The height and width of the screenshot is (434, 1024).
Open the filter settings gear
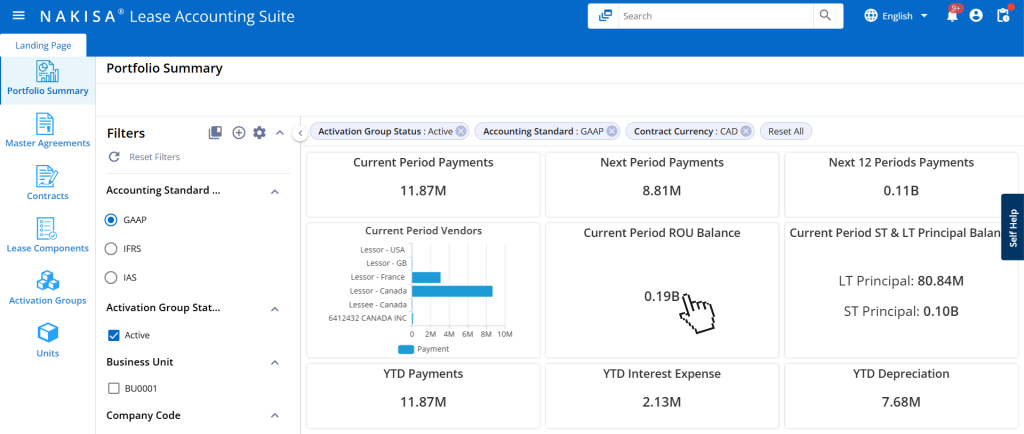tap(259, 132)
